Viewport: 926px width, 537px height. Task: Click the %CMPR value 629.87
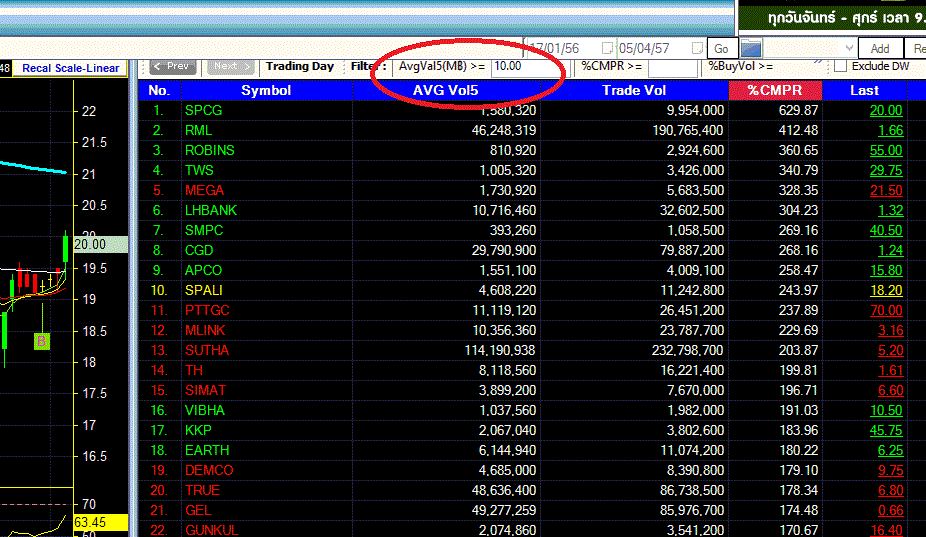coord(798,110)
